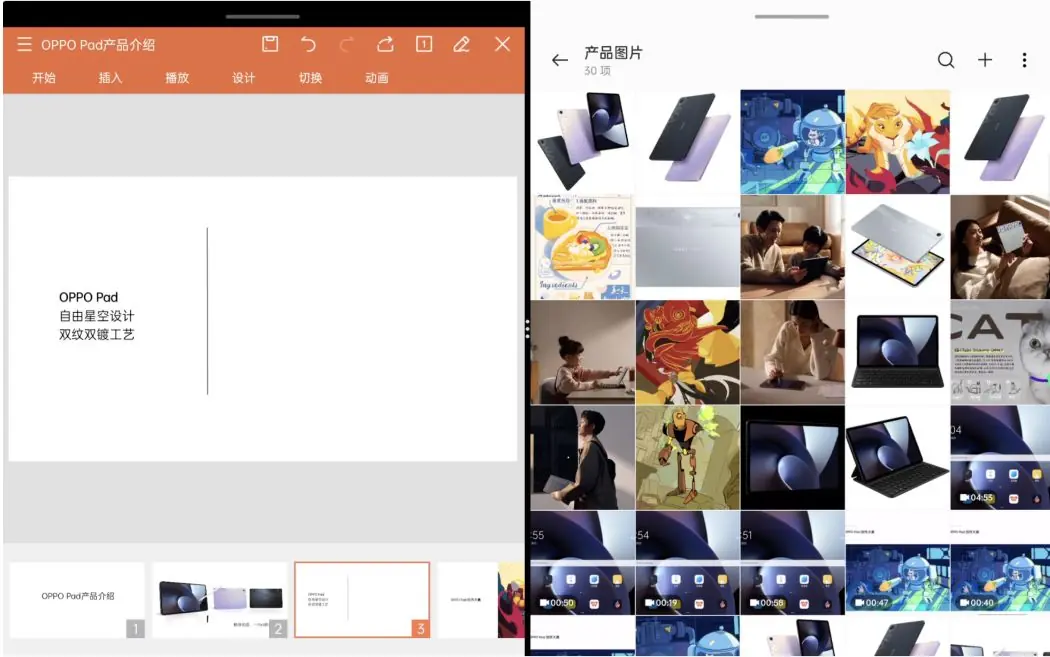
Task: Select slide thumbnail 2 with tablet images
Action: [x=220, y=599]
